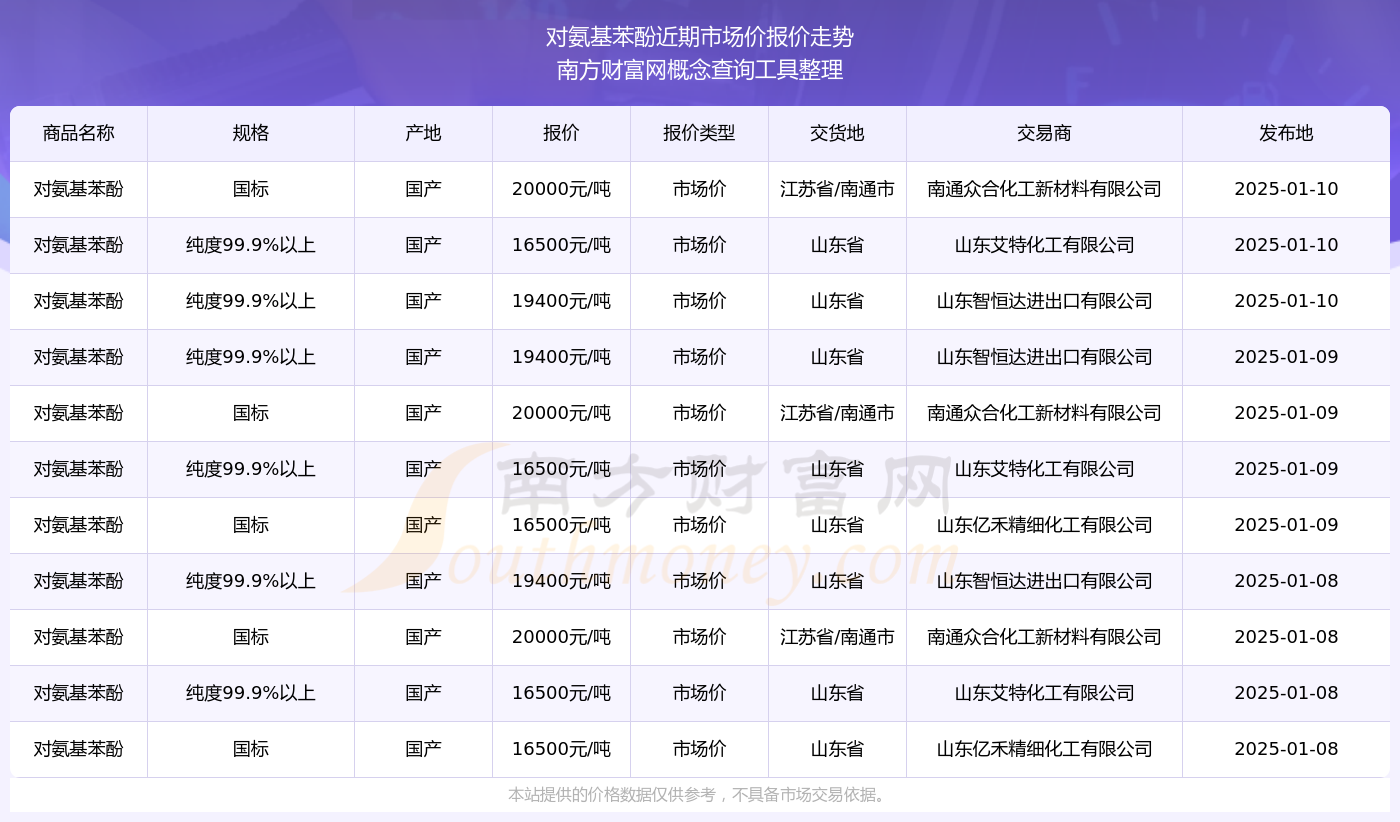
Task: Click 国标 spec in the 山东亿禾 2025-01-09 row
Action: 251,525
